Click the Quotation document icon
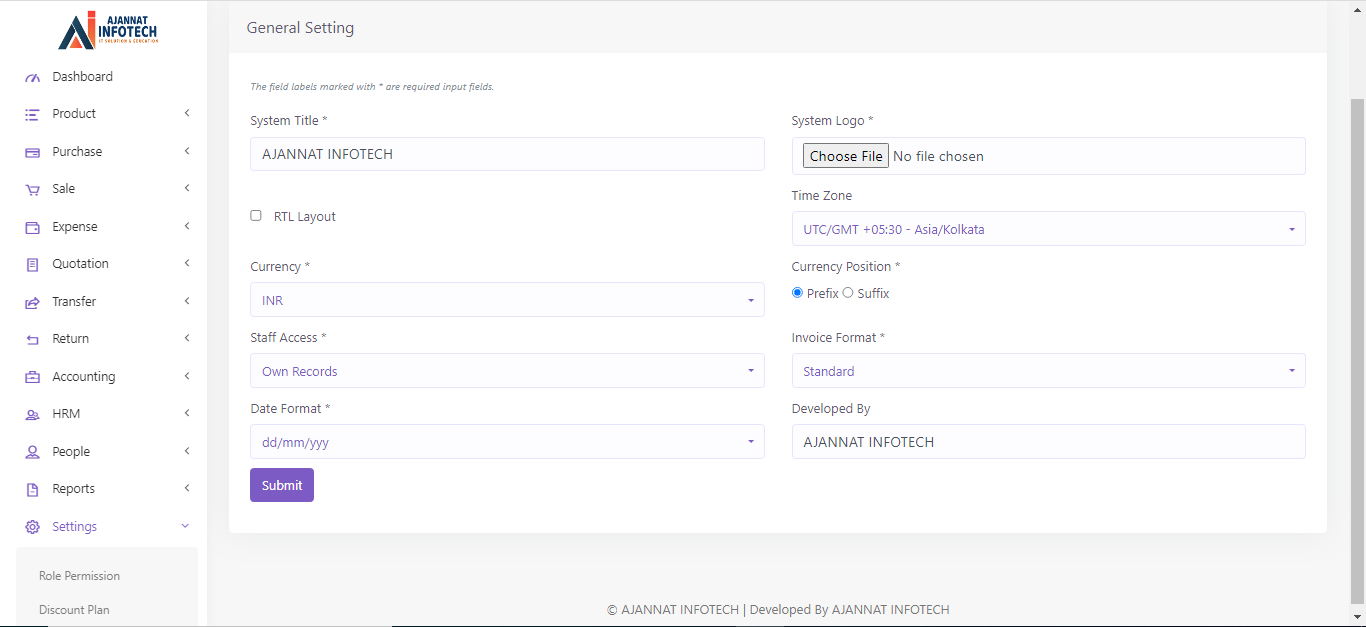 pyautogui.click(x=32, y=265)
